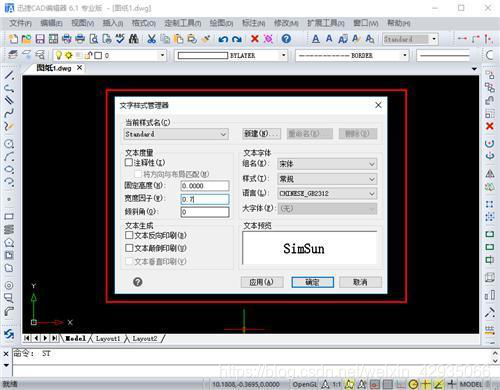Close the 图纸1.dwg document tab

tap(79, 68)
